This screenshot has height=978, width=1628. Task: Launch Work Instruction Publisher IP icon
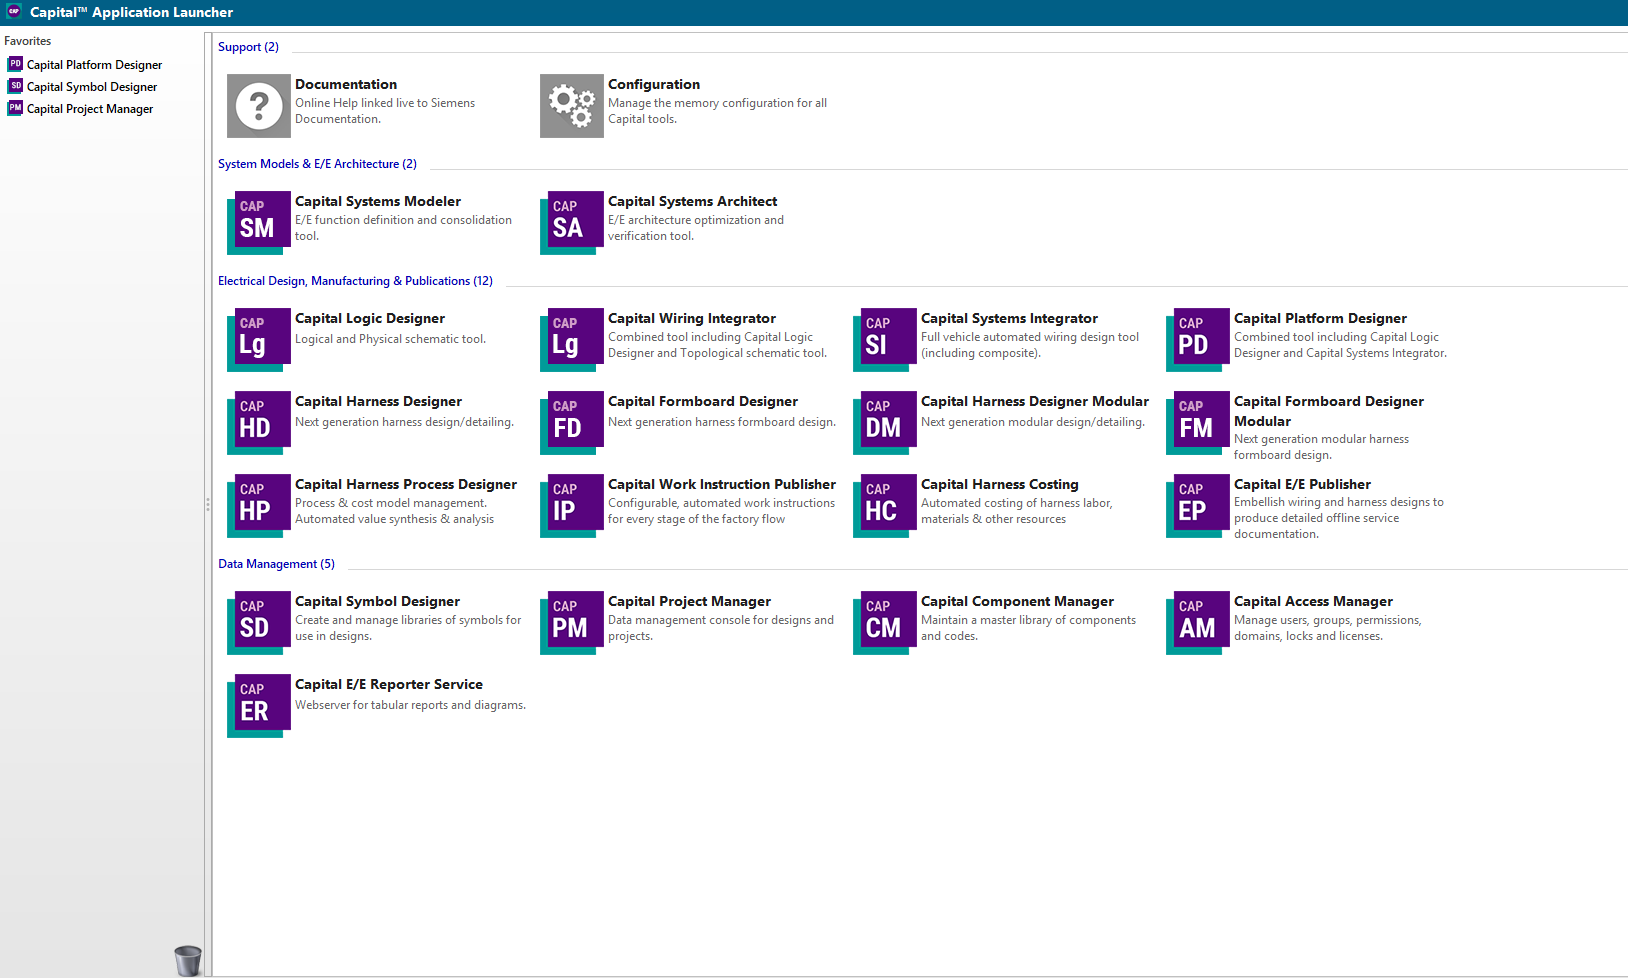point(572,506)
